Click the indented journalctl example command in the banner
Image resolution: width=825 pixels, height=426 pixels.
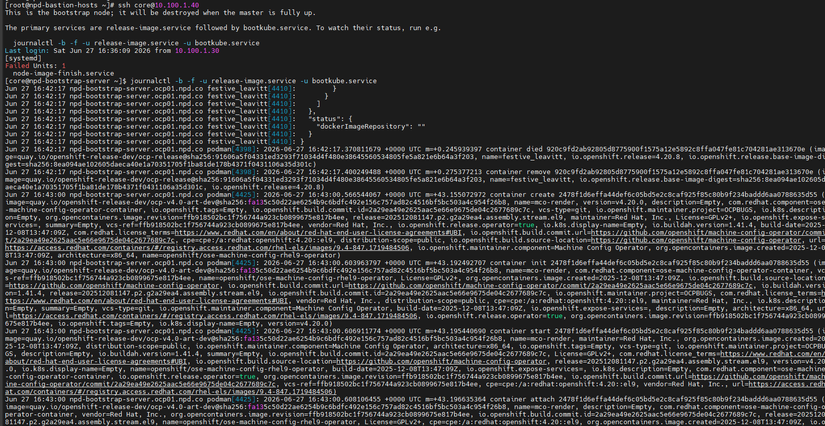136,43
